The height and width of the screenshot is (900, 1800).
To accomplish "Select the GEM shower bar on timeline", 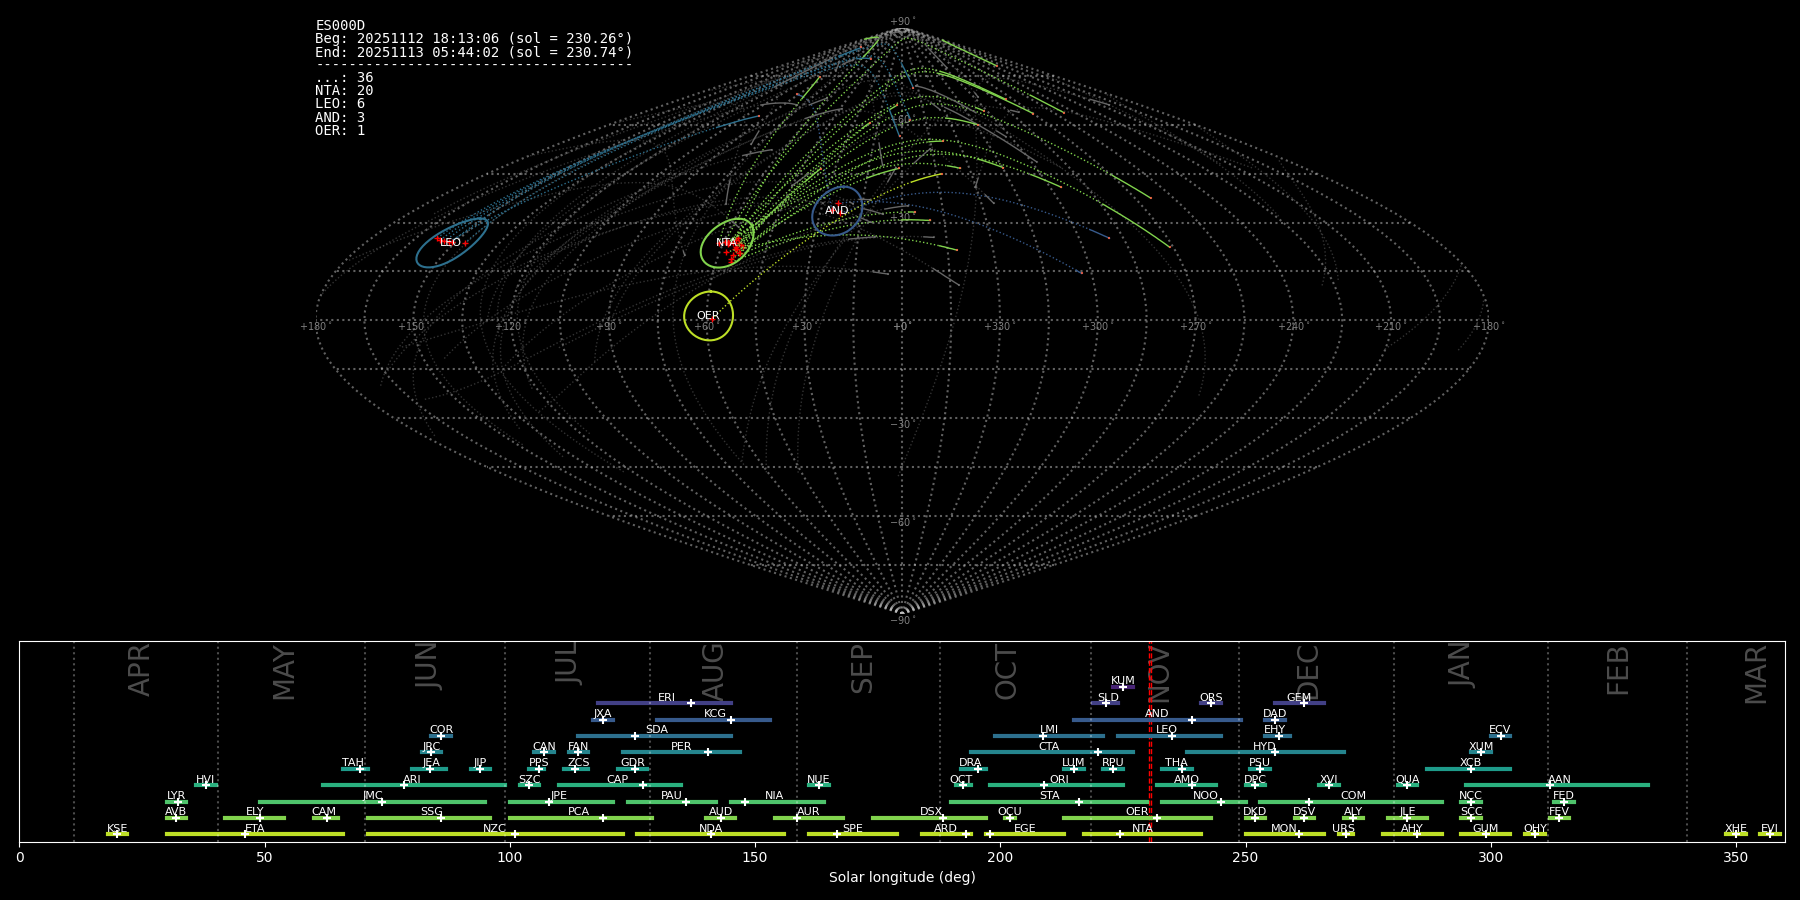I will coord(1299,703).
